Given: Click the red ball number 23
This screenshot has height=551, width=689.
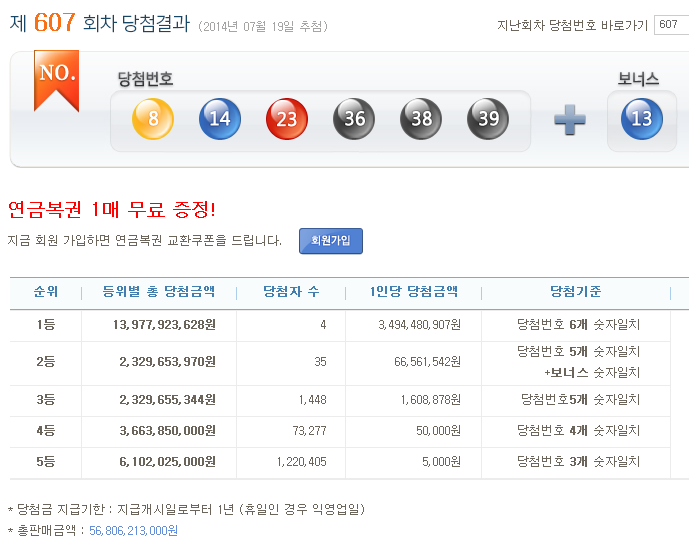Looking at the screenshot, I should pos(287,119).
